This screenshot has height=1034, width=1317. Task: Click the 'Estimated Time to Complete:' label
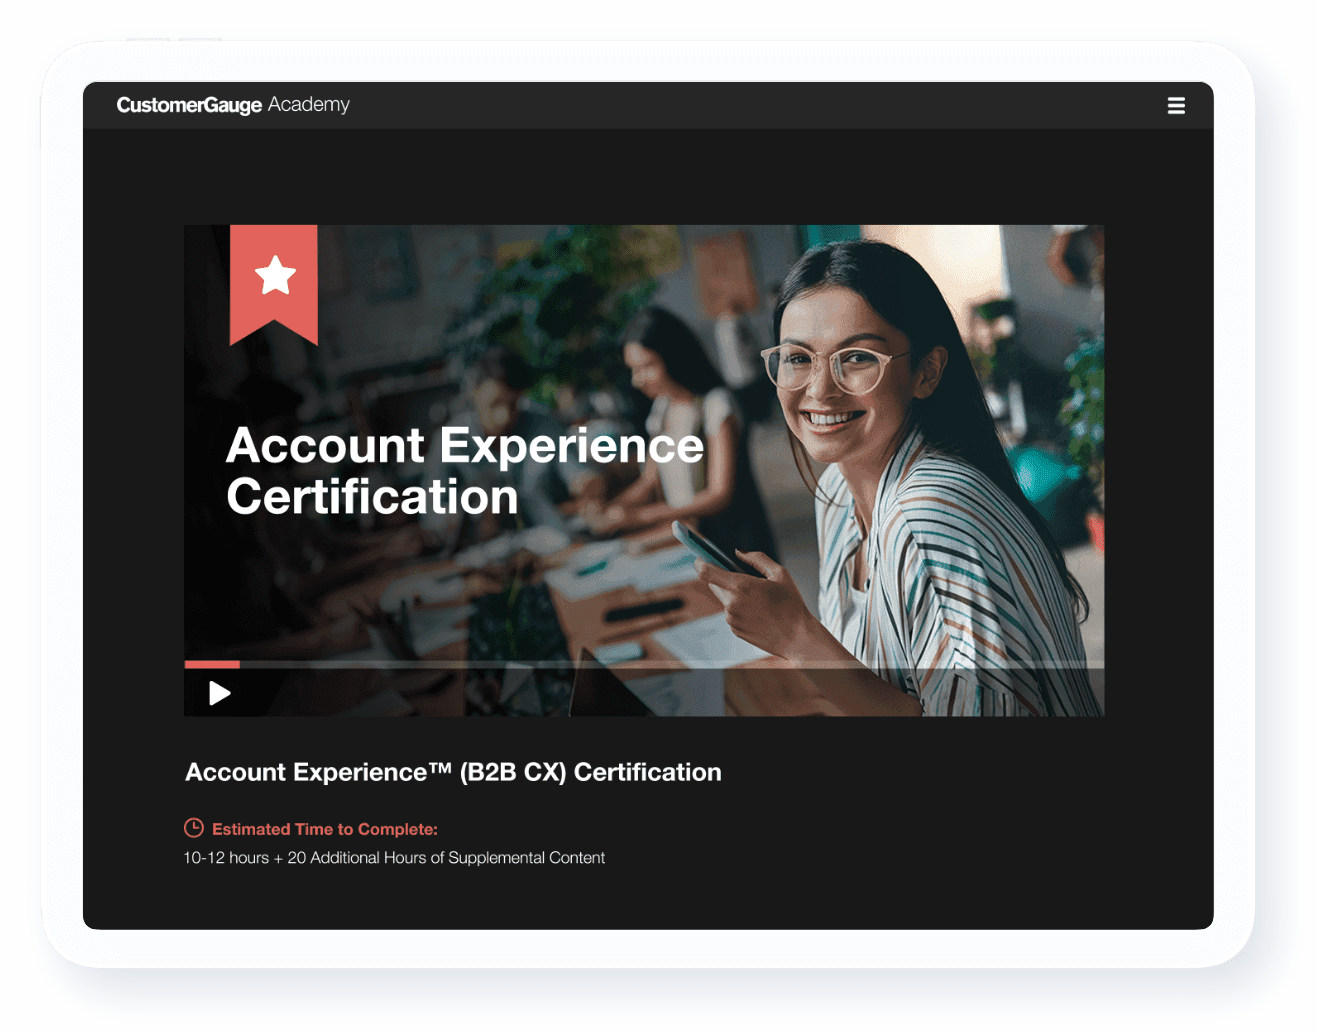[325, 829]
